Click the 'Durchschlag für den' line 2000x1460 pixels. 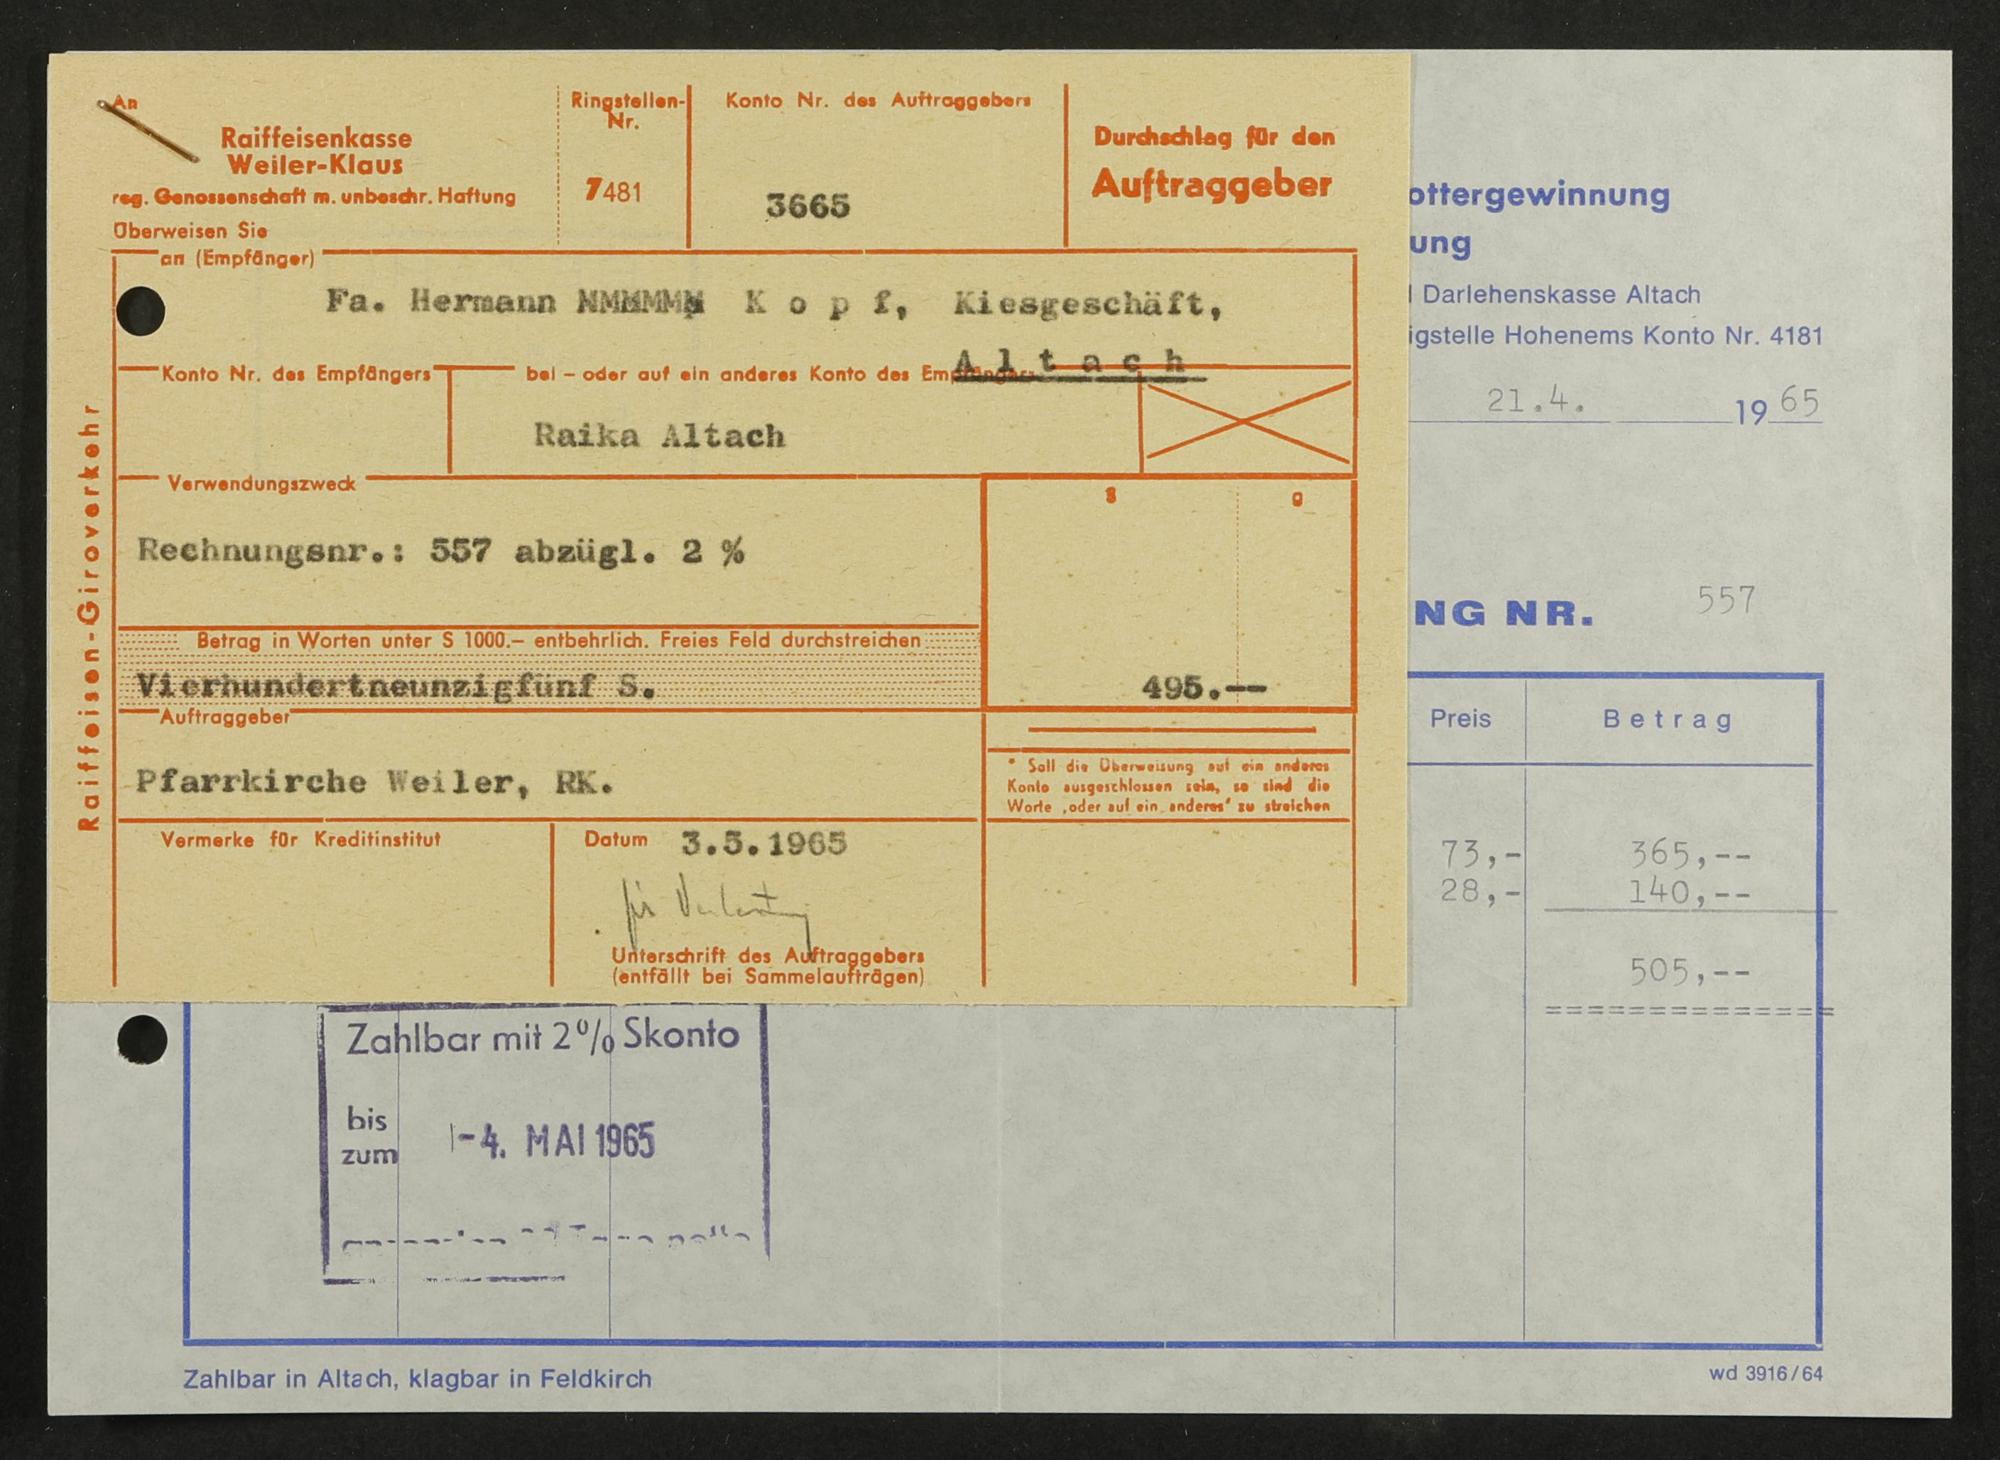coord(1214,137)
